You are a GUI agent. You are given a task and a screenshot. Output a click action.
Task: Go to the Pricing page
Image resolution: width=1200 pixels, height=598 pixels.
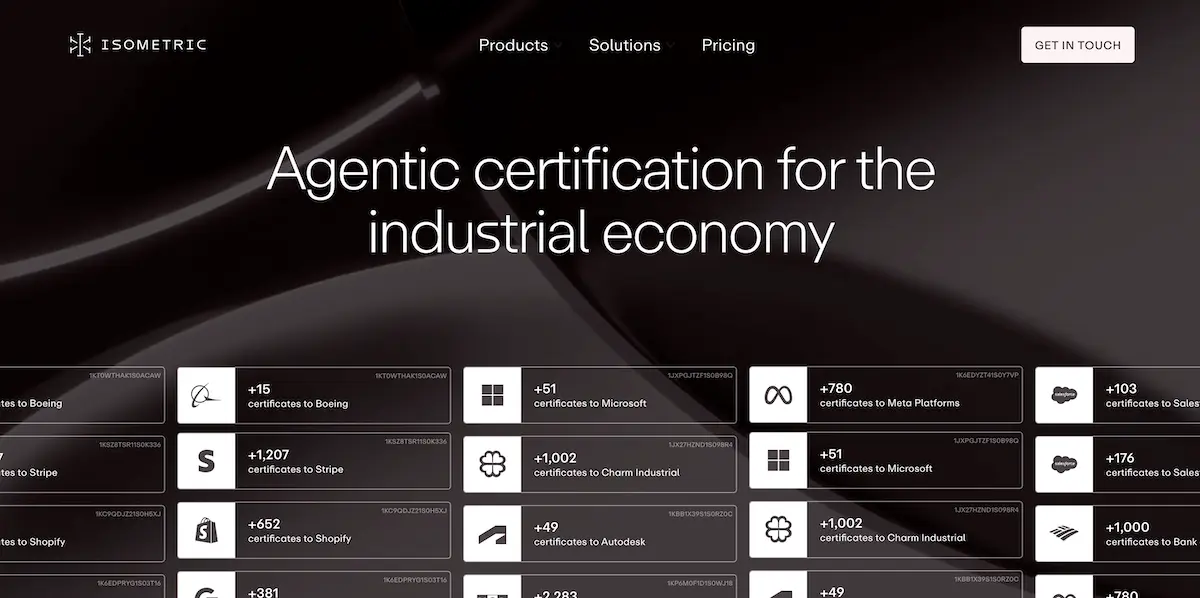728,45
